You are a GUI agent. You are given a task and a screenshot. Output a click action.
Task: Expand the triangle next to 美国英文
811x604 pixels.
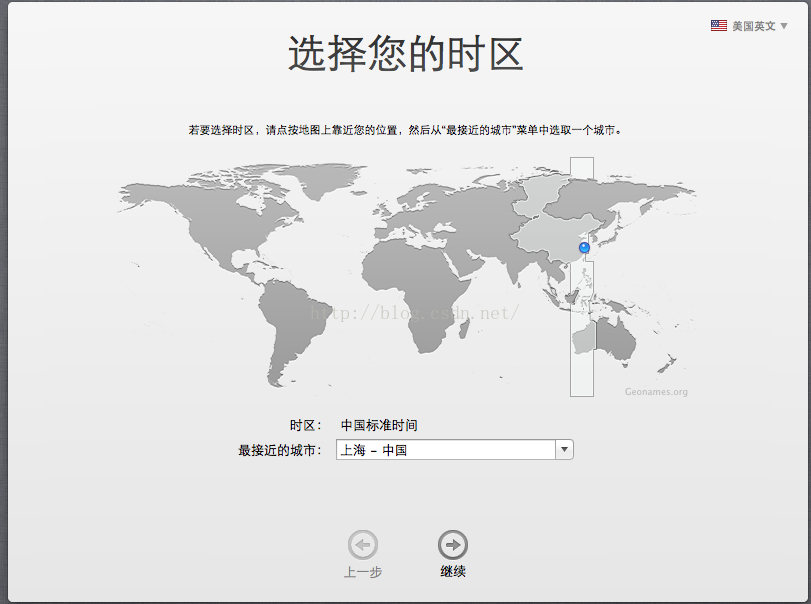pos(784,26)
